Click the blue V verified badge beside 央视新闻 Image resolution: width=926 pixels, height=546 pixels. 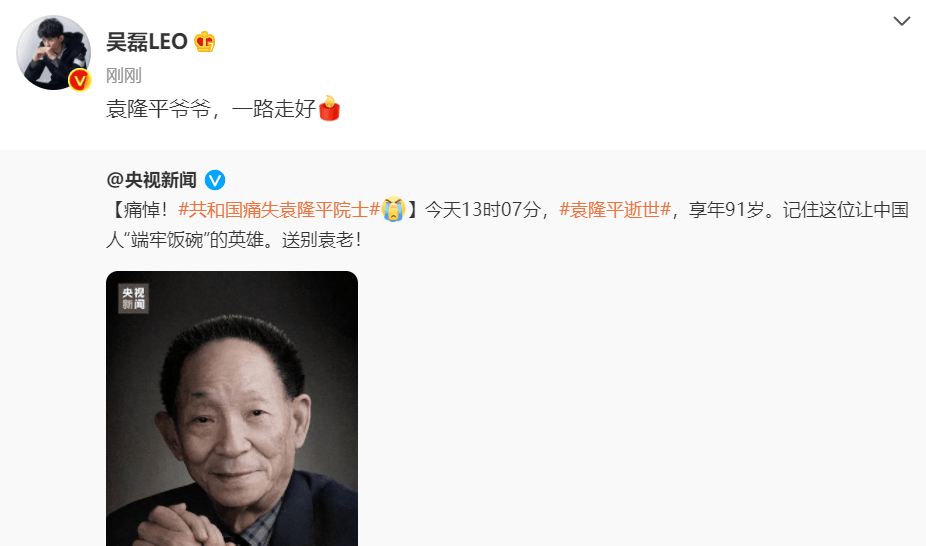click(x=215, y=180)
